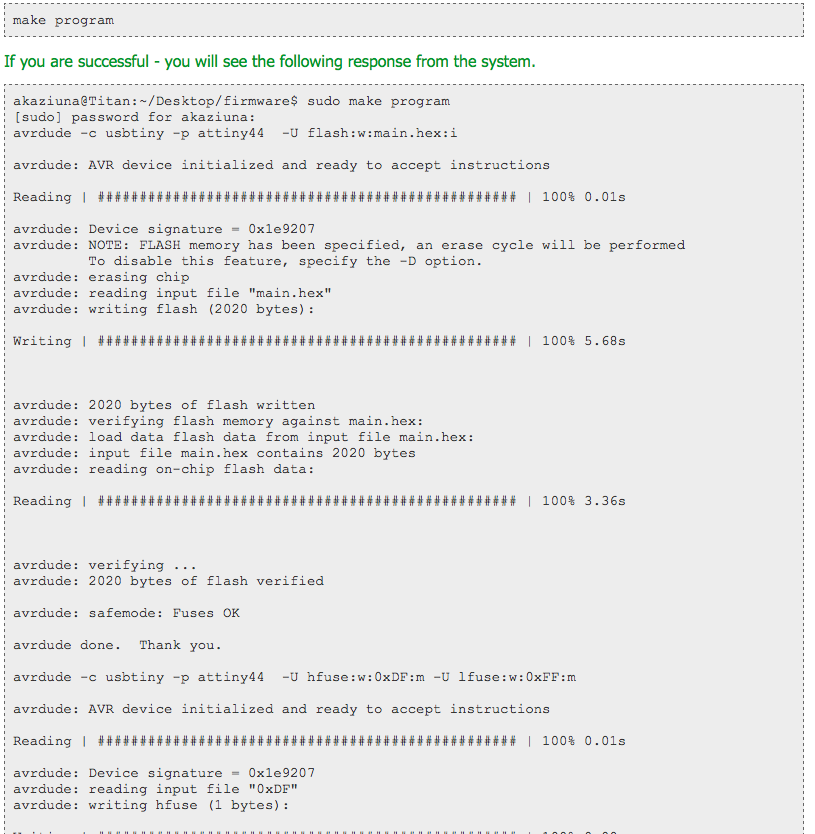Click the first 'flash:w:main.hex:i' avrdude command
815x834 pixels.
(x=235, y=133)
